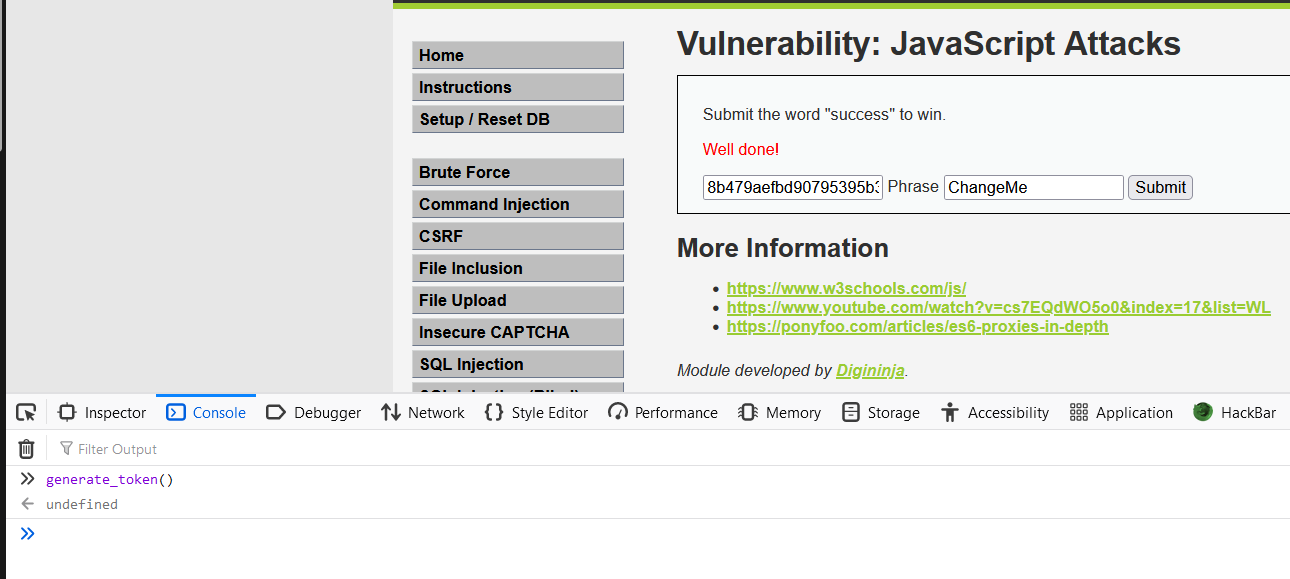The image size is (1290, 579).
Task: Open the Performance panel
Action: point(663,412)
